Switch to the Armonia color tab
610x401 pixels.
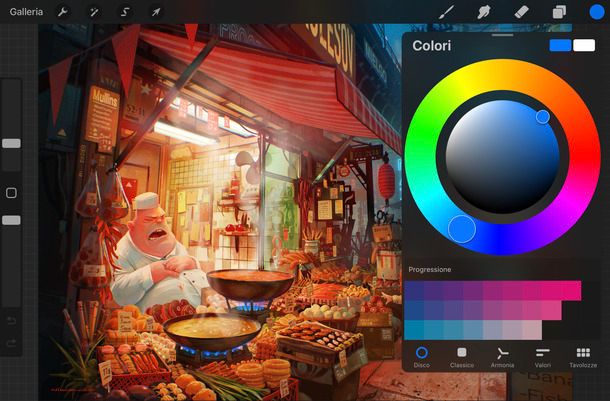(x=502, y=358)
